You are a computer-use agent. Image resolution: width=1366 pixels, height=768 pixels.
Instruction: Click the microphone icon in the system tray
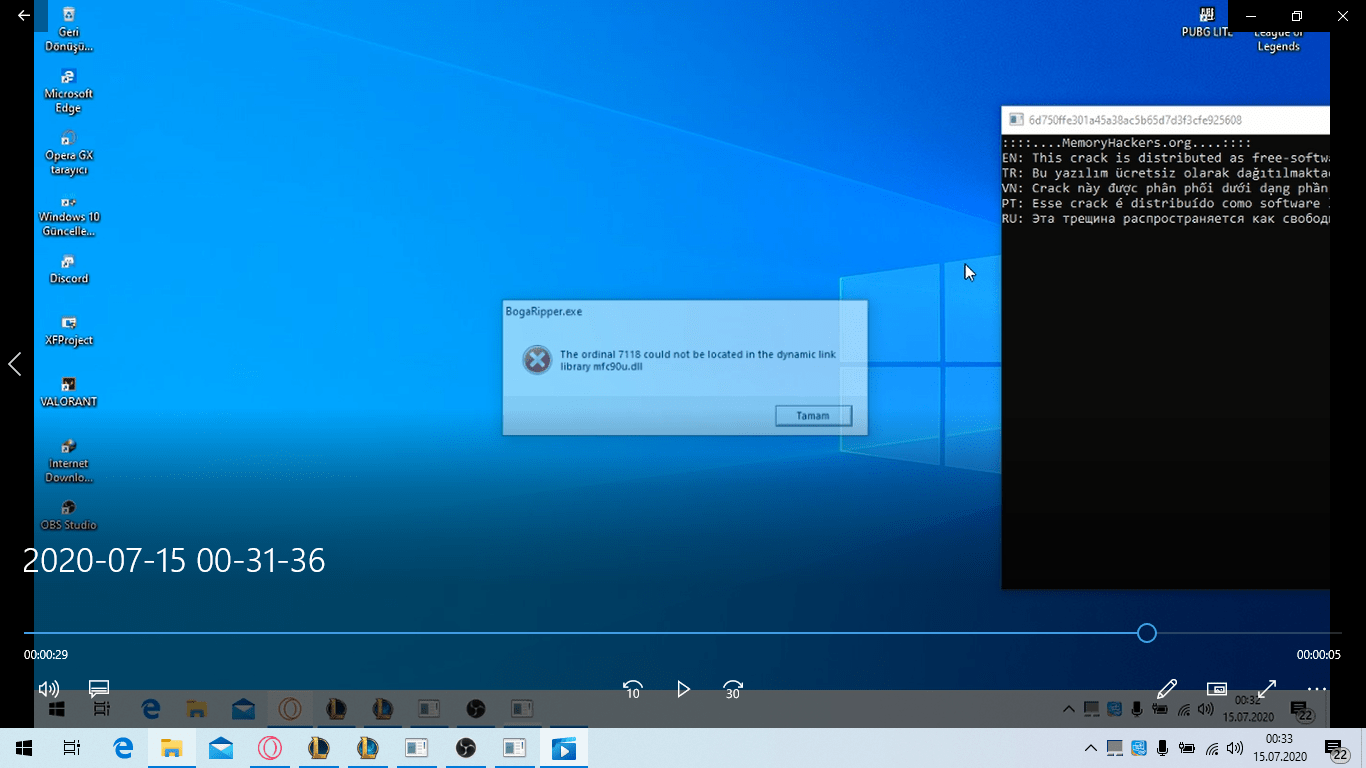click(1163, 748)
